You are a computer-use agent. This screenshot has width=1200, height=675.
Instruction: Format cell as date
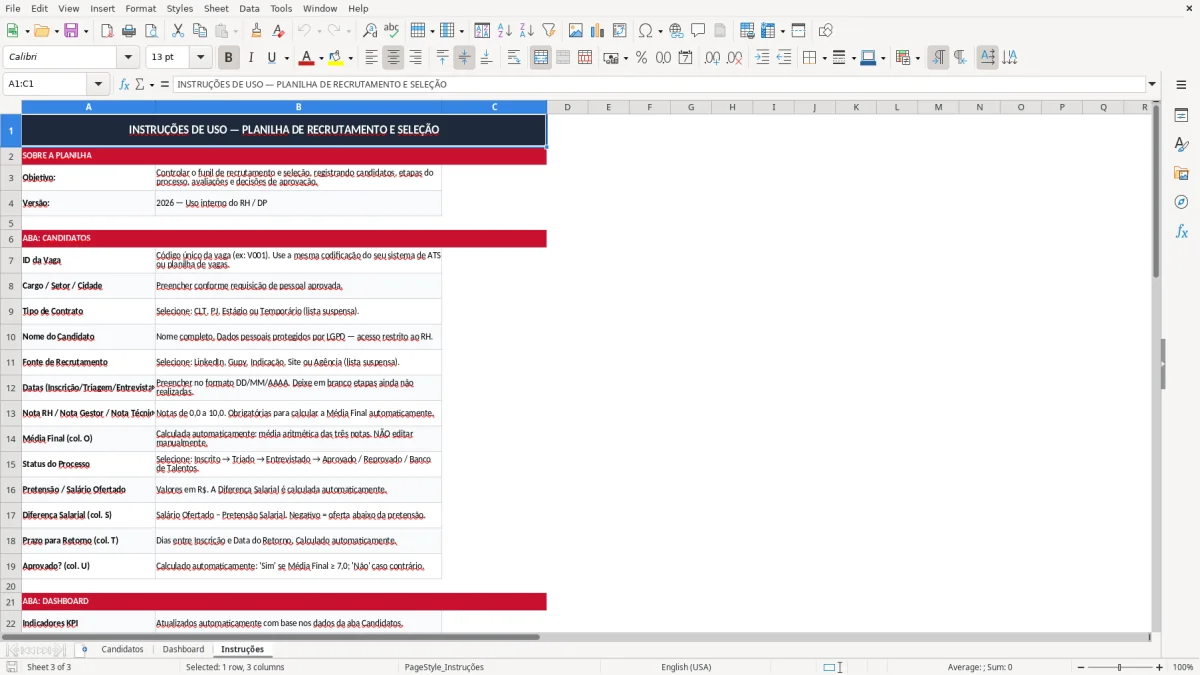(686, 58)
